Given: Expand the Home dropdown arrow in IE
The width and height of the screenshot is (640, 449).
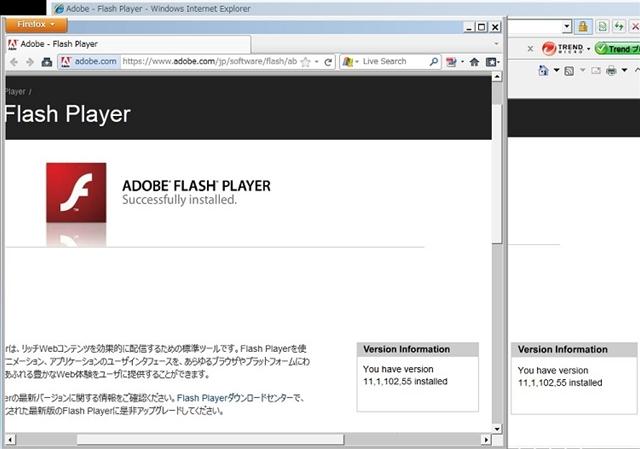Looking at the screenshot, I should (x=556, y=71).
